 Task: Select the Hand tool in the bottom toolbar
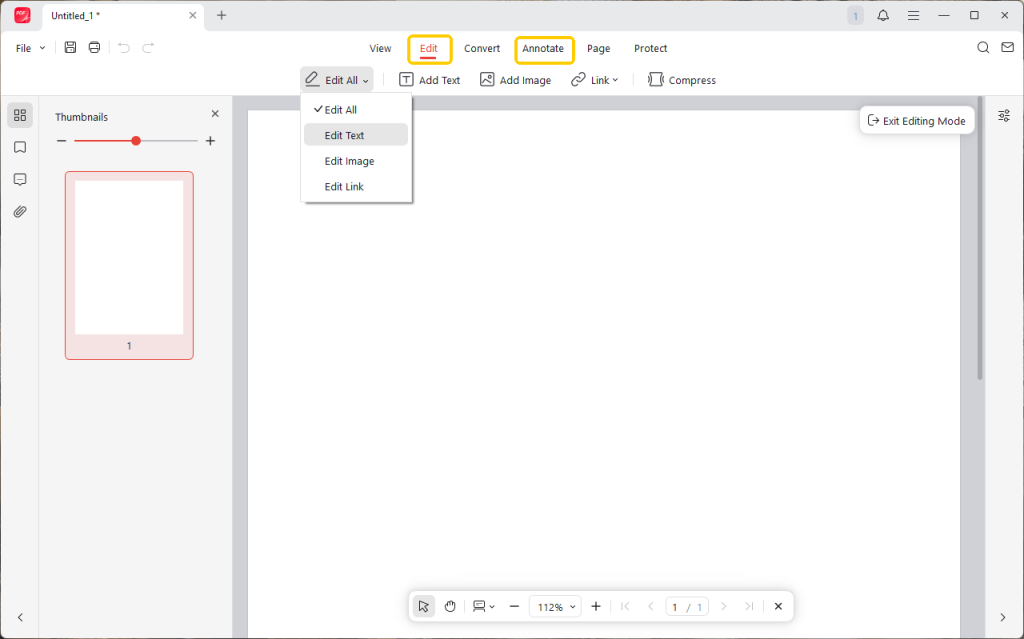click(x=449, y=606)
